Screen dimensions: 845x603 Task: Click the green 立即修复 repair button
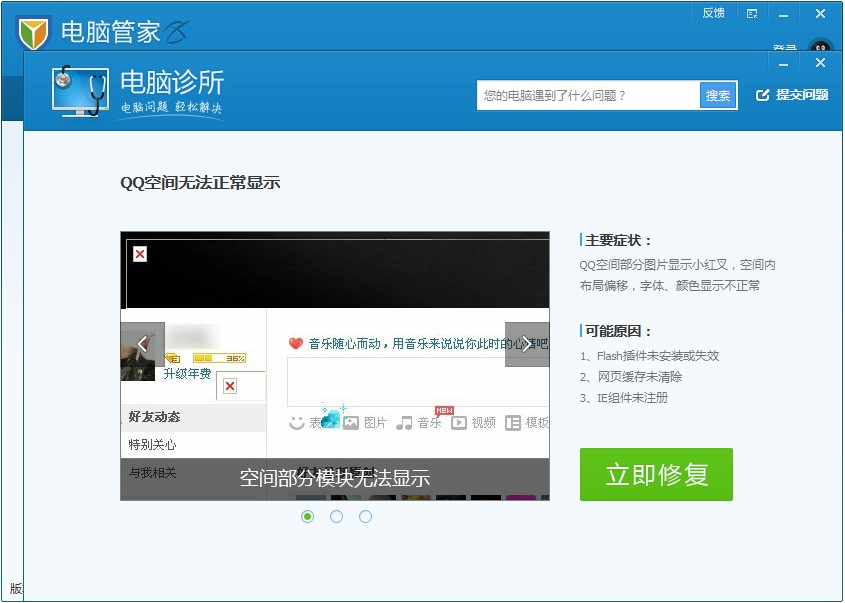(x=656, y=475)
